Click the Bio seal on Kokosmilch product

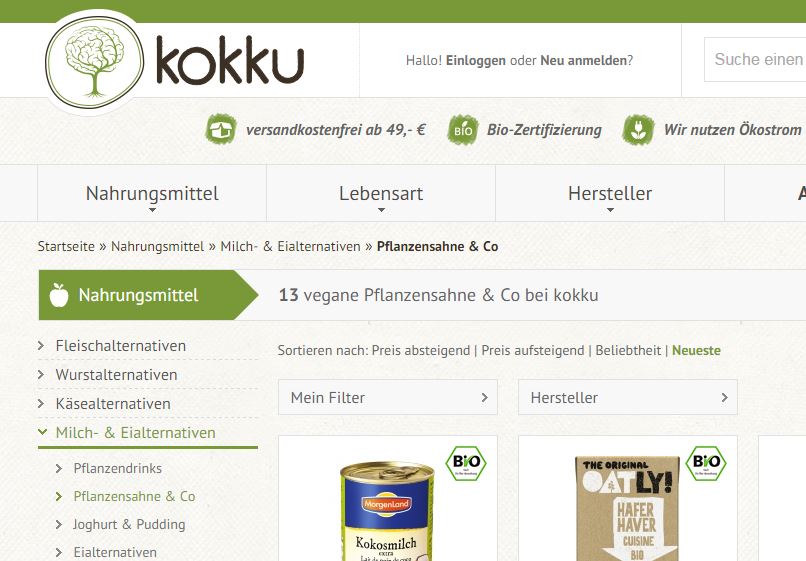(466, 463)
